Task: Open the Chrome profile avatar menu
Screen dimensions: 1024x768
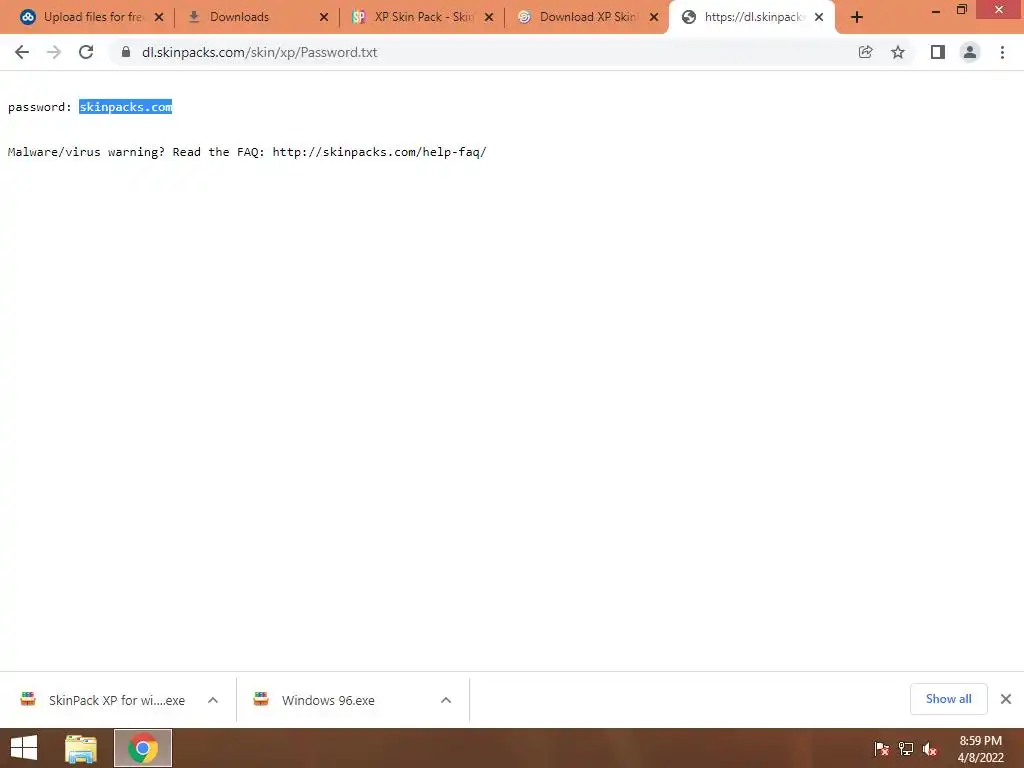Action: click(970, 52)
